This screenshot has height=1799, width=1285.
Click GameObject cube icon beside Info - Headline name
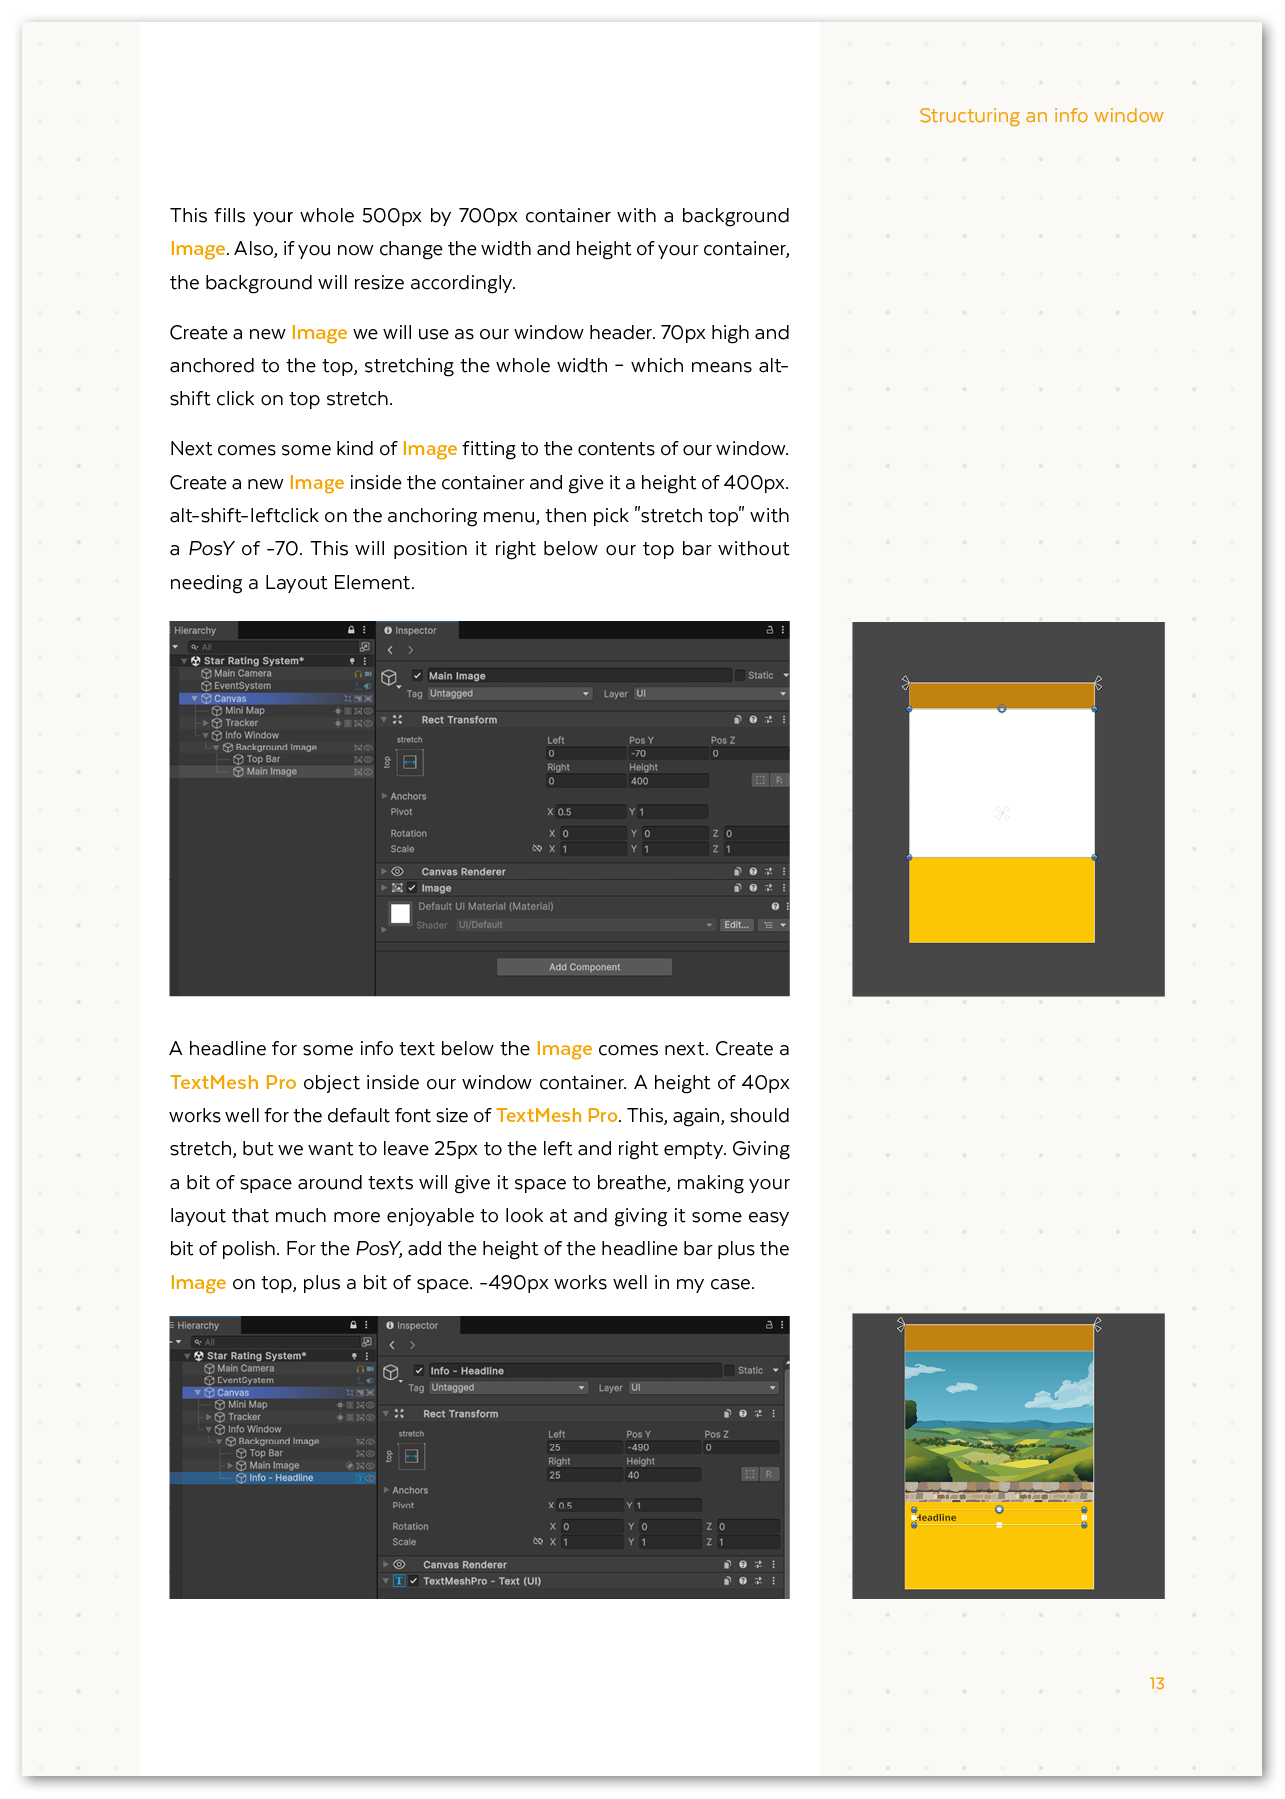[x=392, y=1373]
